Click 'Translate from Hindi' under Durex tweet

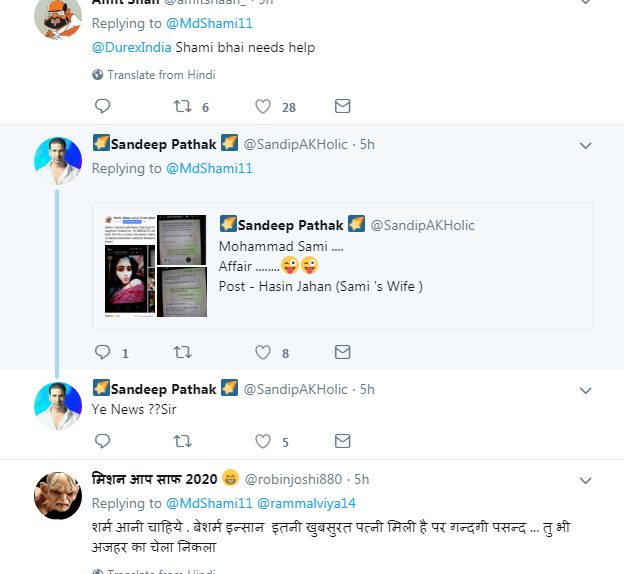click(x=160, y=75)
